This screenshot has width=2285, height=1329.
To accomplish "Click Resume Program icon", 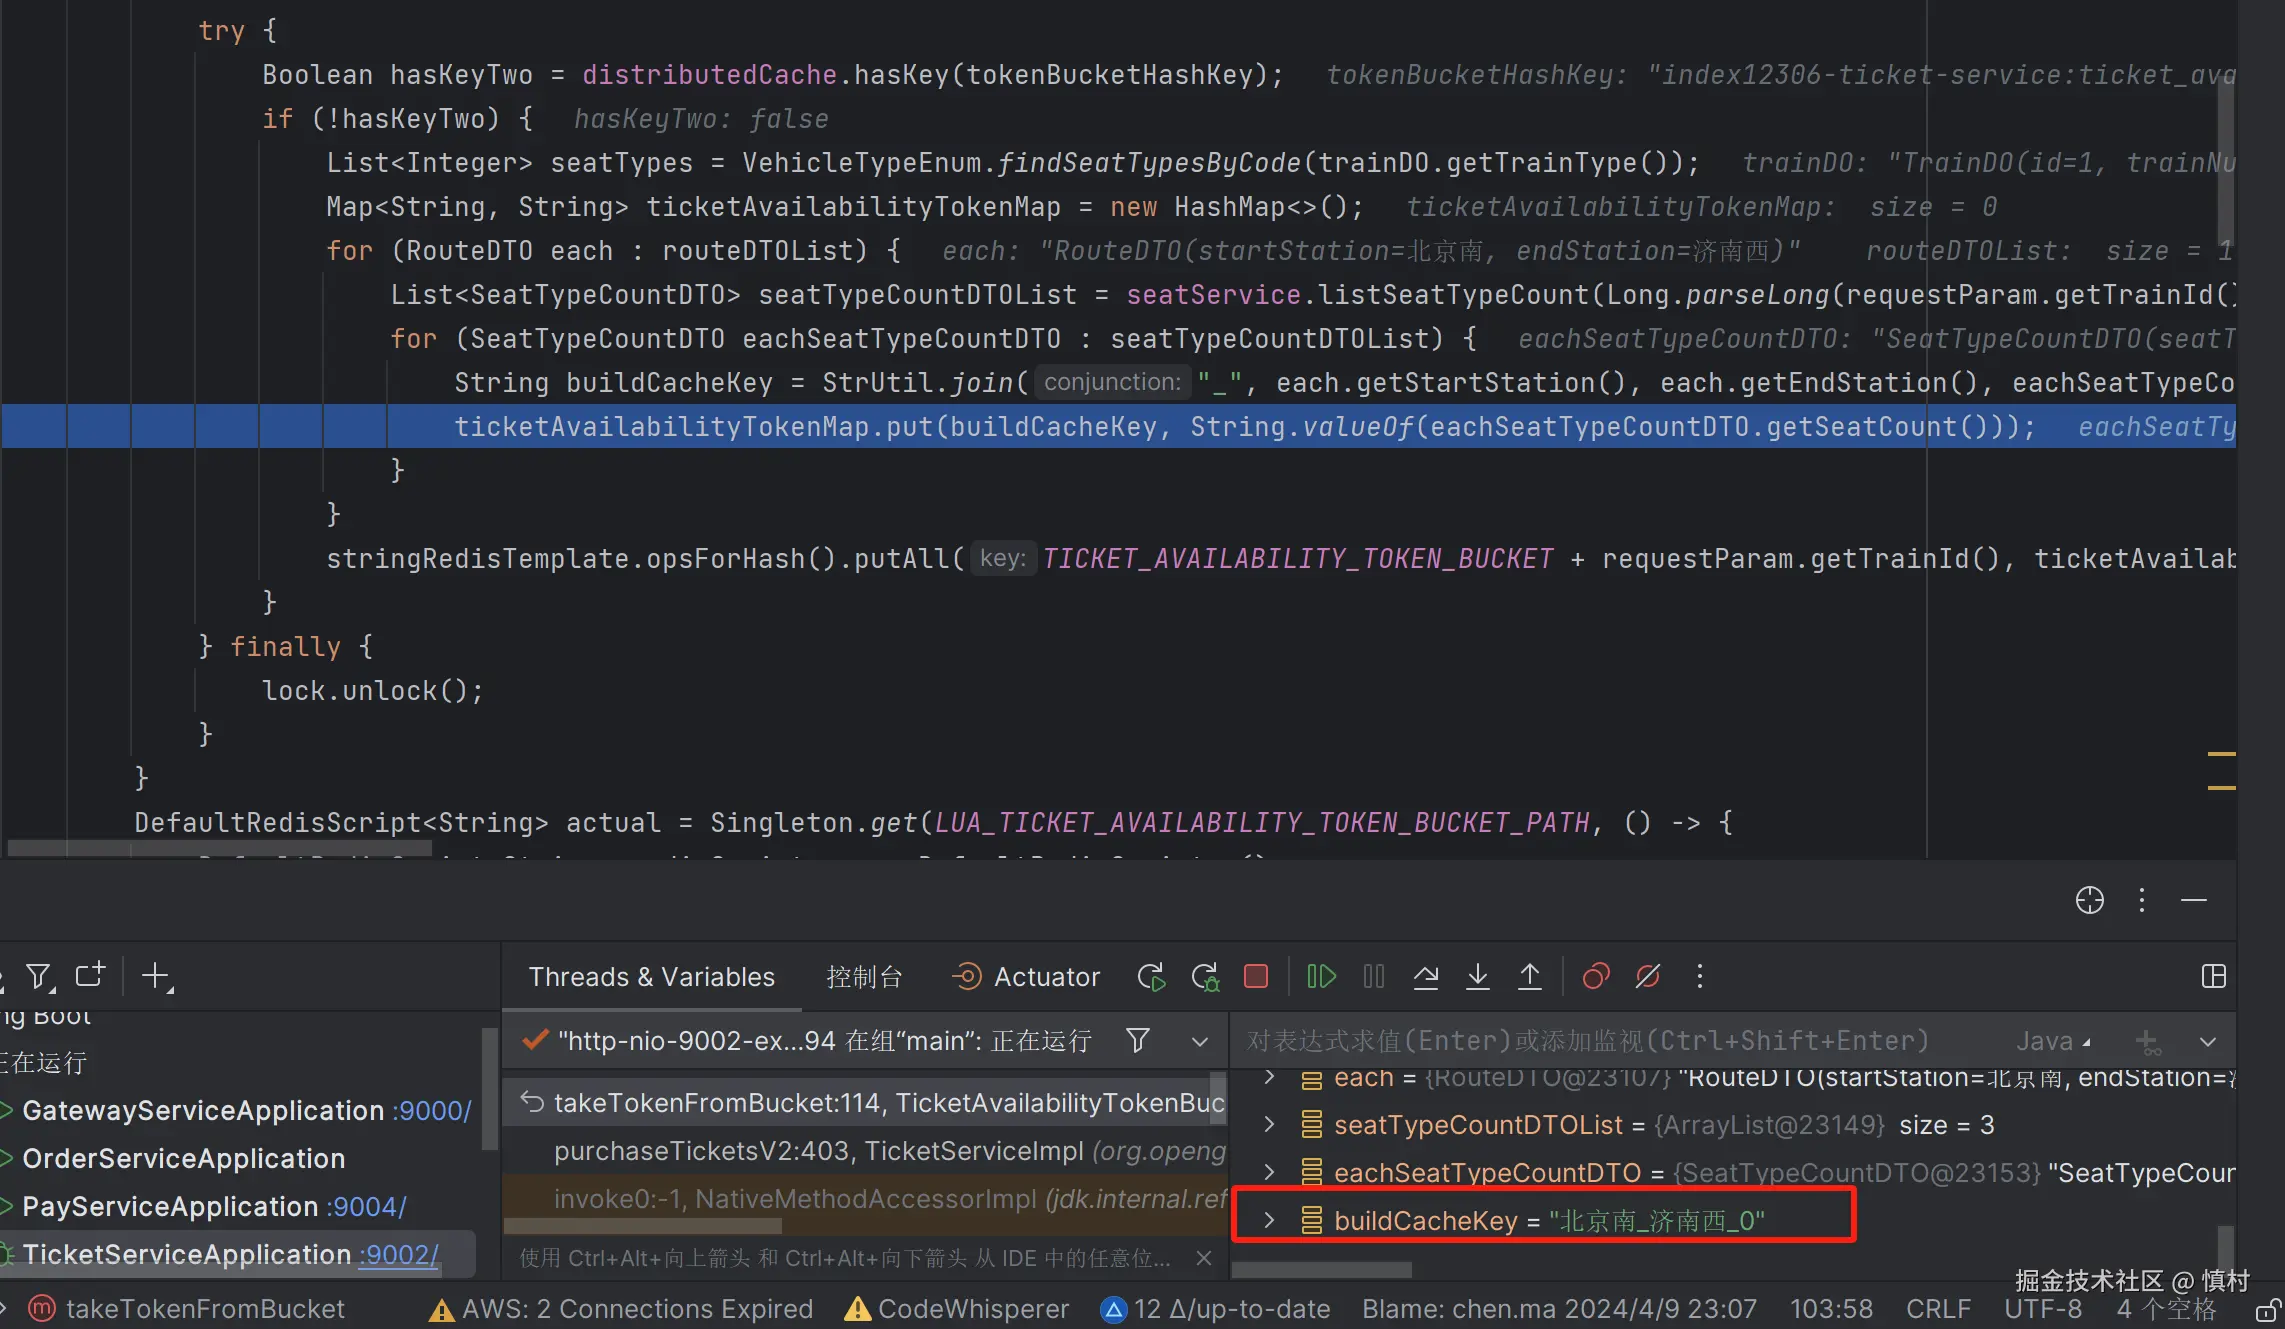I will (x=1321, y=976).
